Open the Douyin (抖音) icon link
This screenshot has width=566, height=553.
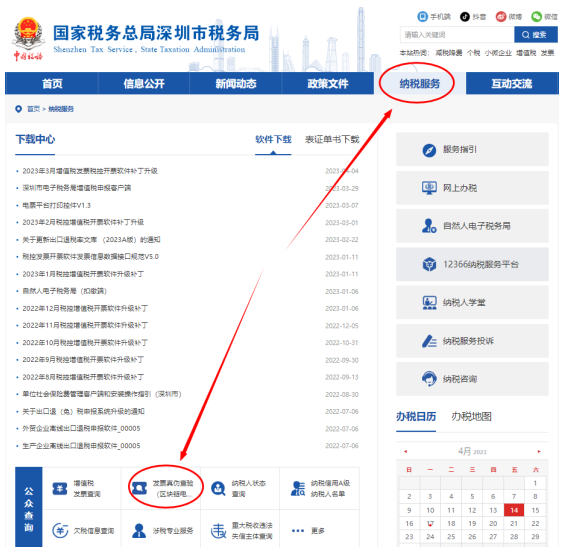(x=465, y=17)
